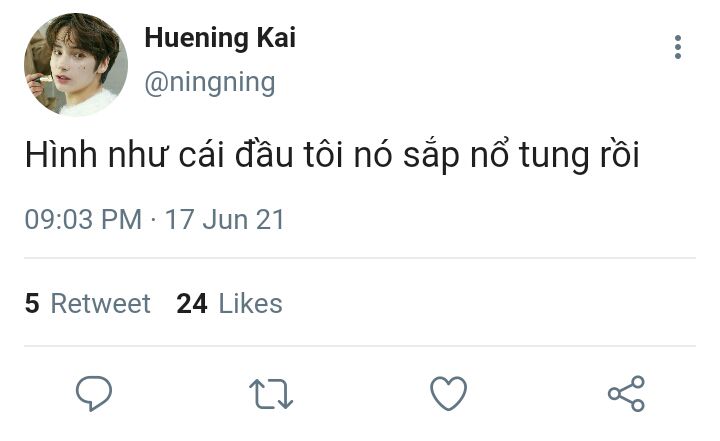This screenshot has height=441, width=720.
Task: Click the Huening Kai display name
Action: tap(220, 39)
